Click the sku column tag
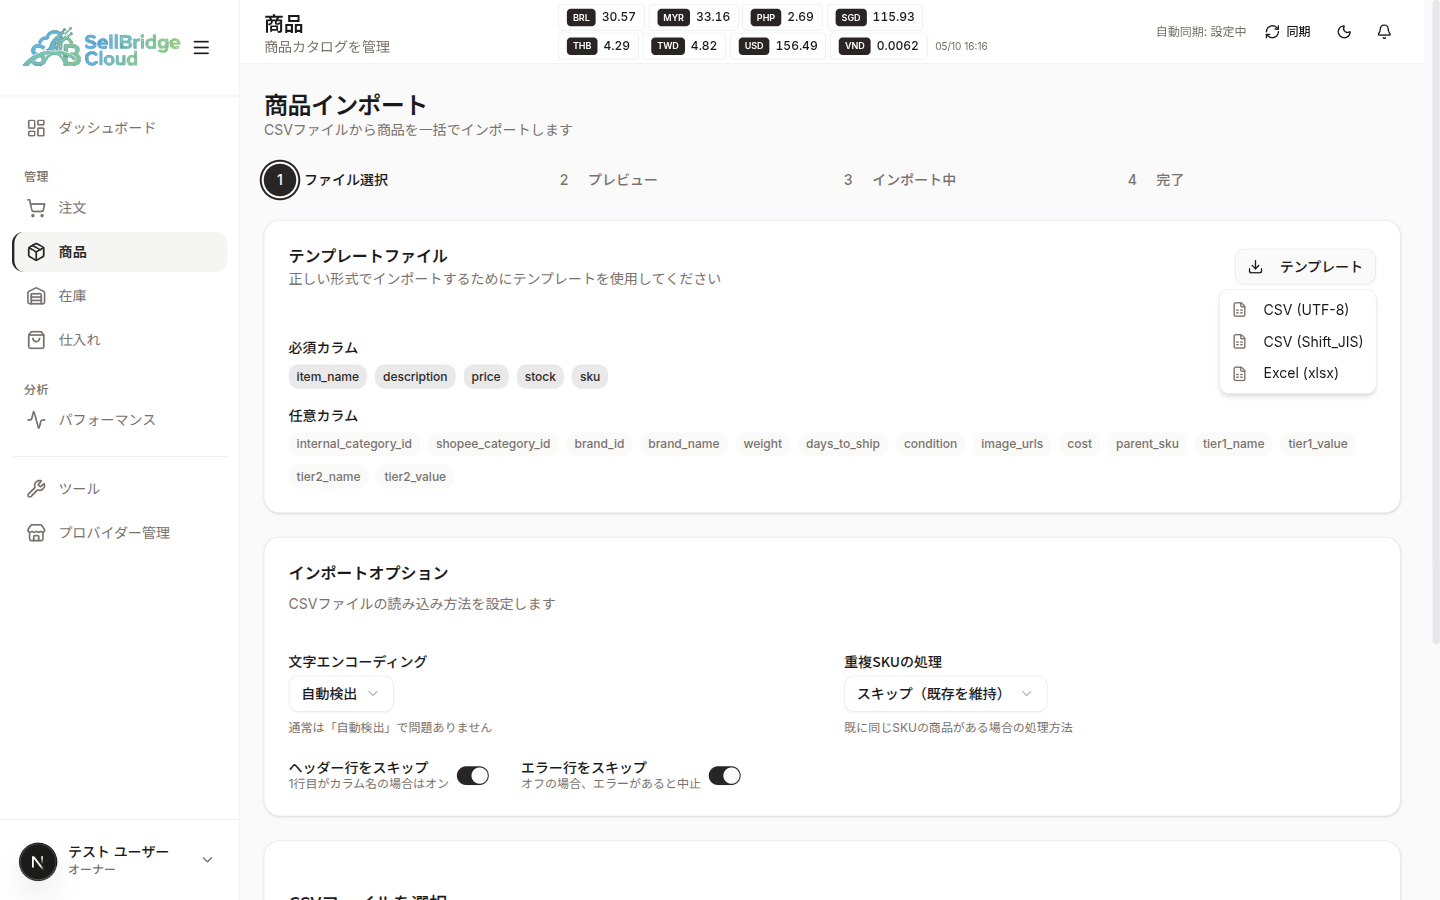Screen dimensions: 1440x900 point(590,377)
